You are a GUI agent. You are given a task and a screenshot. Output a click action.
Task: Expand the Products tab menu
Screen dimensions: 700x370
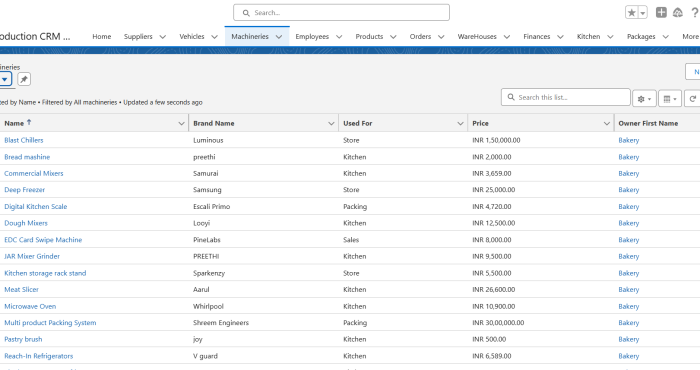click(x=393, y=37)
